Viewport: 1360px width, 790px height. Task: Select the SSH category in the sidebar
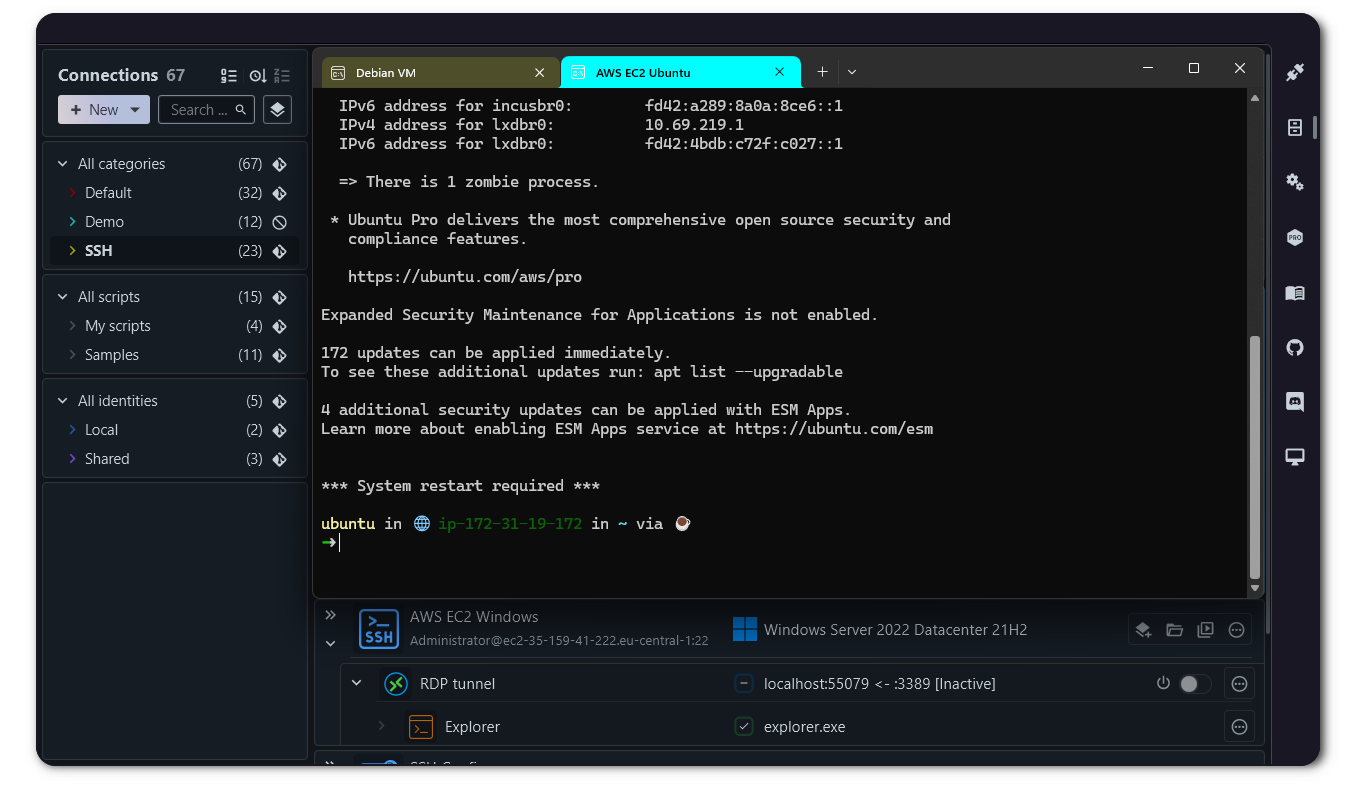click(x=98, y=251)
